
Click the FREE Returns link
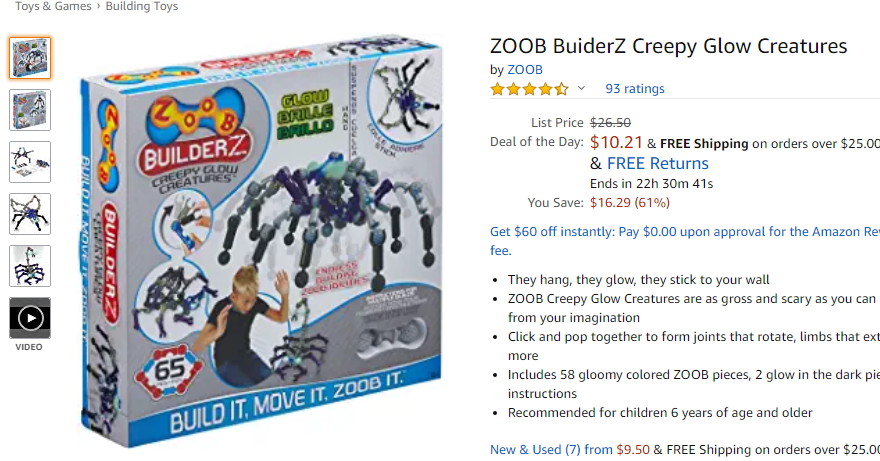(658, 163)
